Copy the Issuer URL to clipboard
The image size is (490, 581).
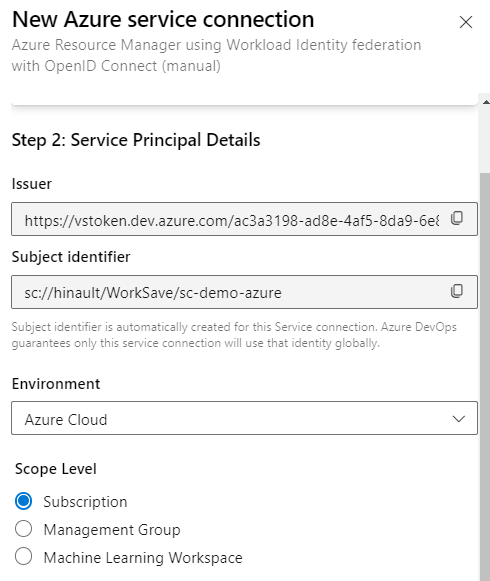pyautogui.click(x=457, y=218)
